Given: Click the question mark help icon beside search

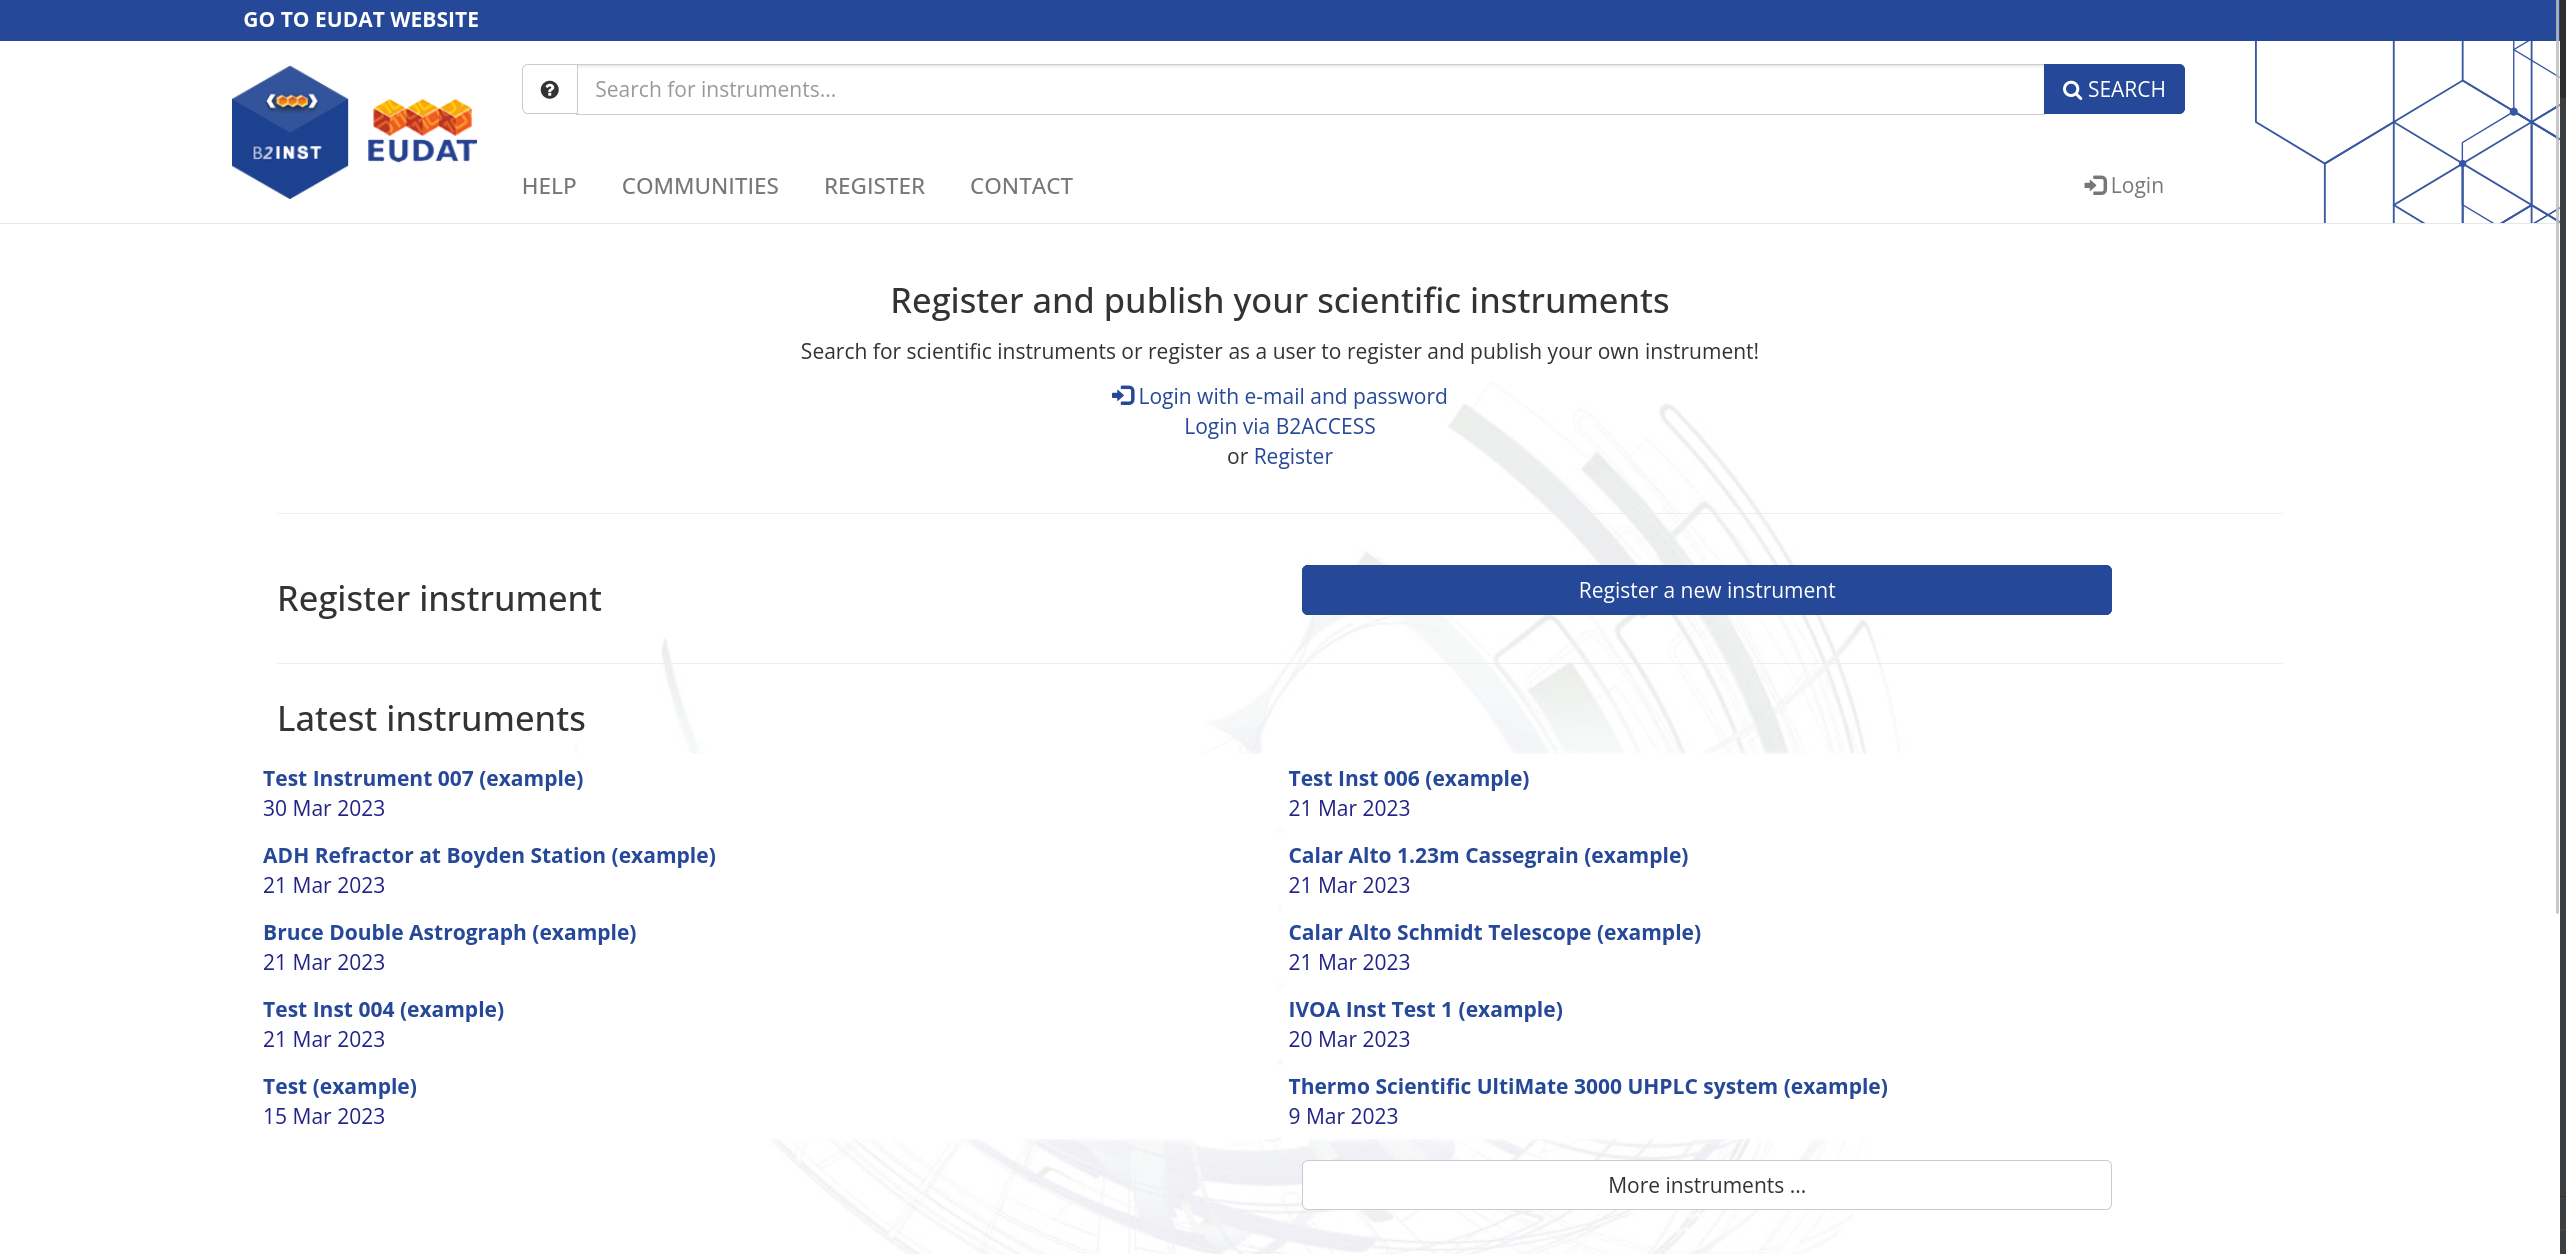Looking at the screenshot, I should [x=549, y=89].
